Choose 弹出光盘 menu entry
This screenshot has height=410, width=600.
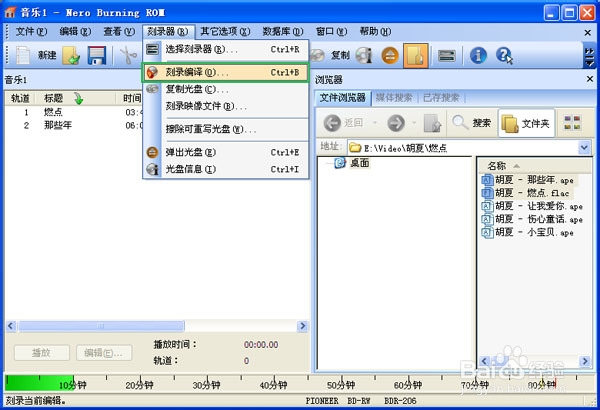(x=226, y=152)
